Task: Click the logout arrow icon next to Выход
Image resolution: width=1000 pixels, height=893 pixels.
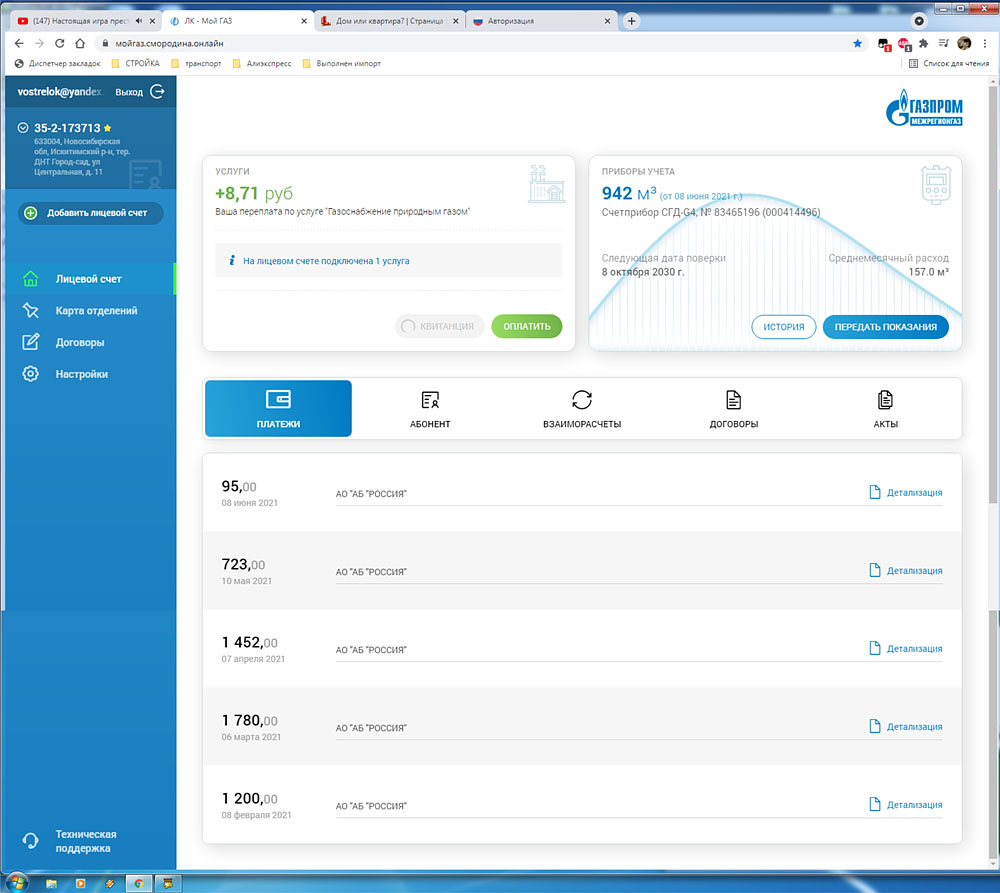Action: point(157,92)
